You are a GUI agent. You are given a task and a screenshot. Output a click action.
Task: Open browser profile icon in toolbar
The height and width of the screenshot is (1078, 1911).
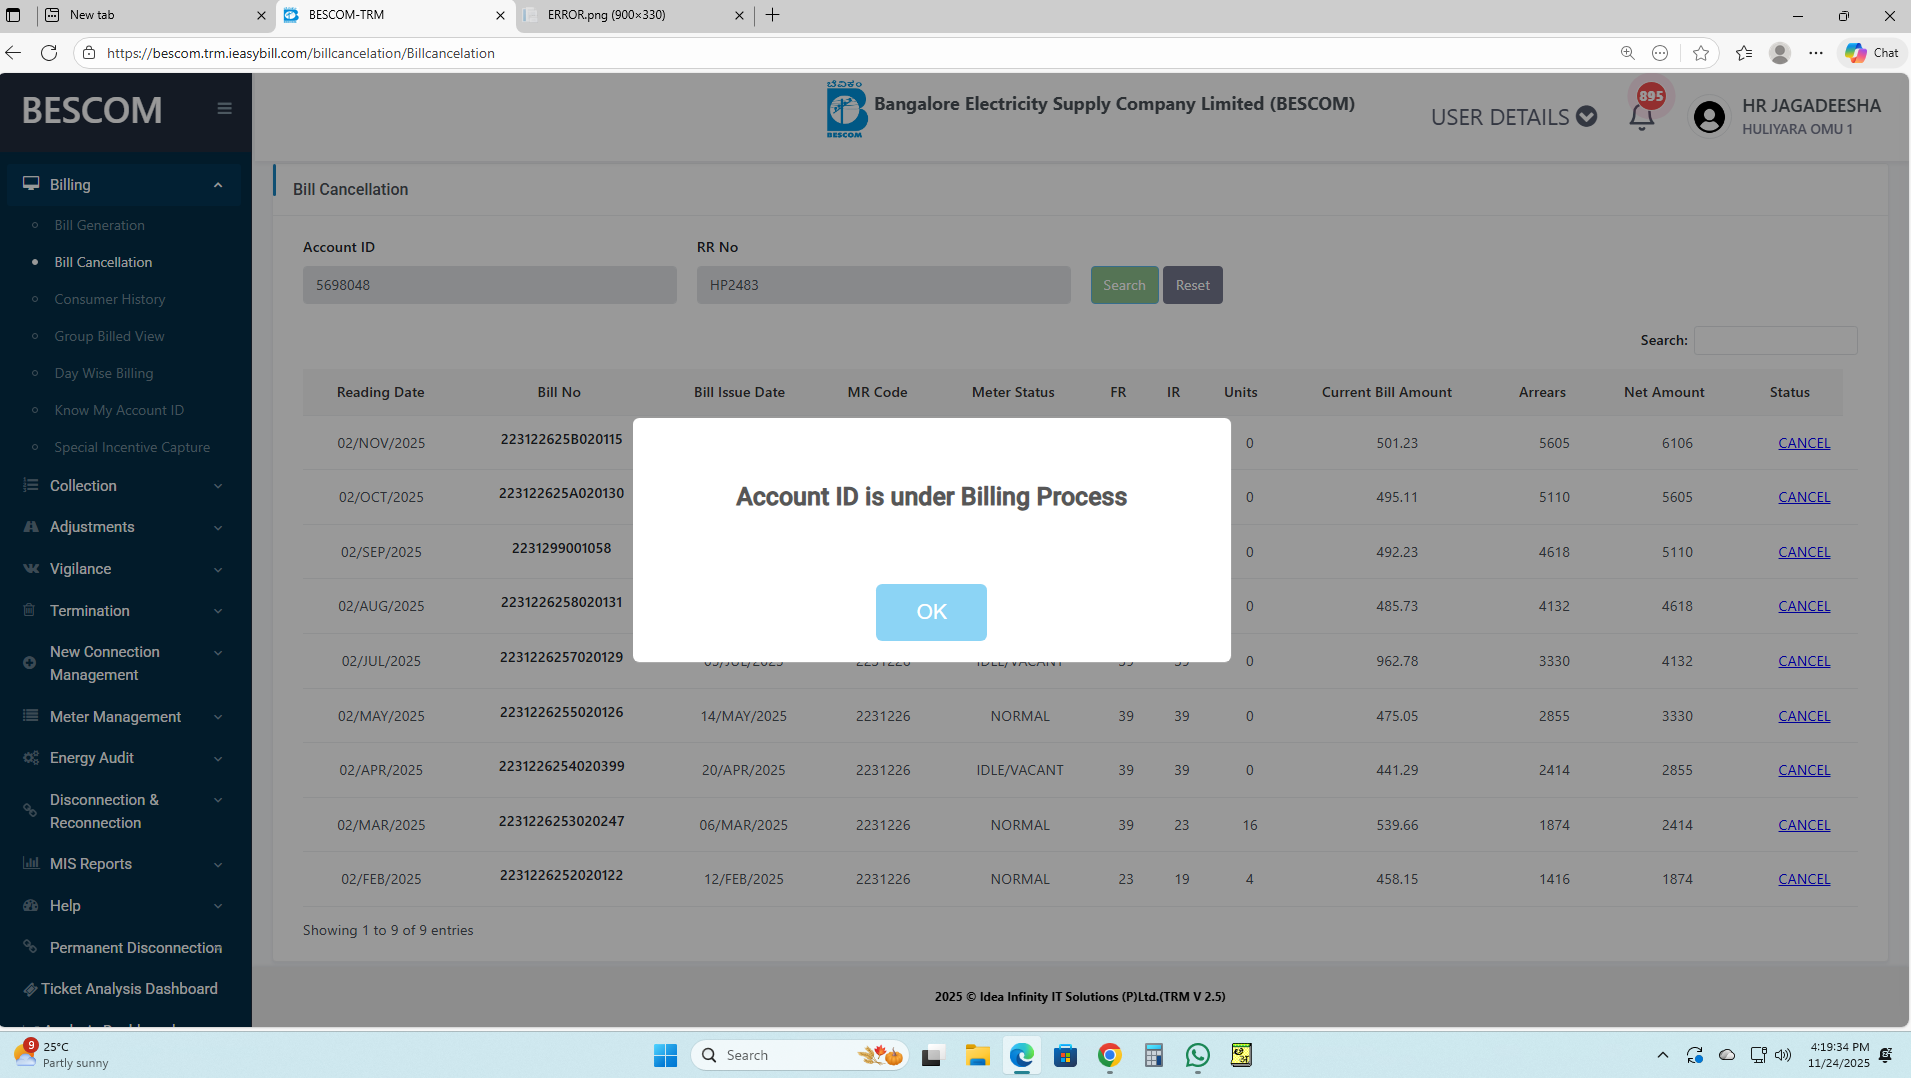1779,53
